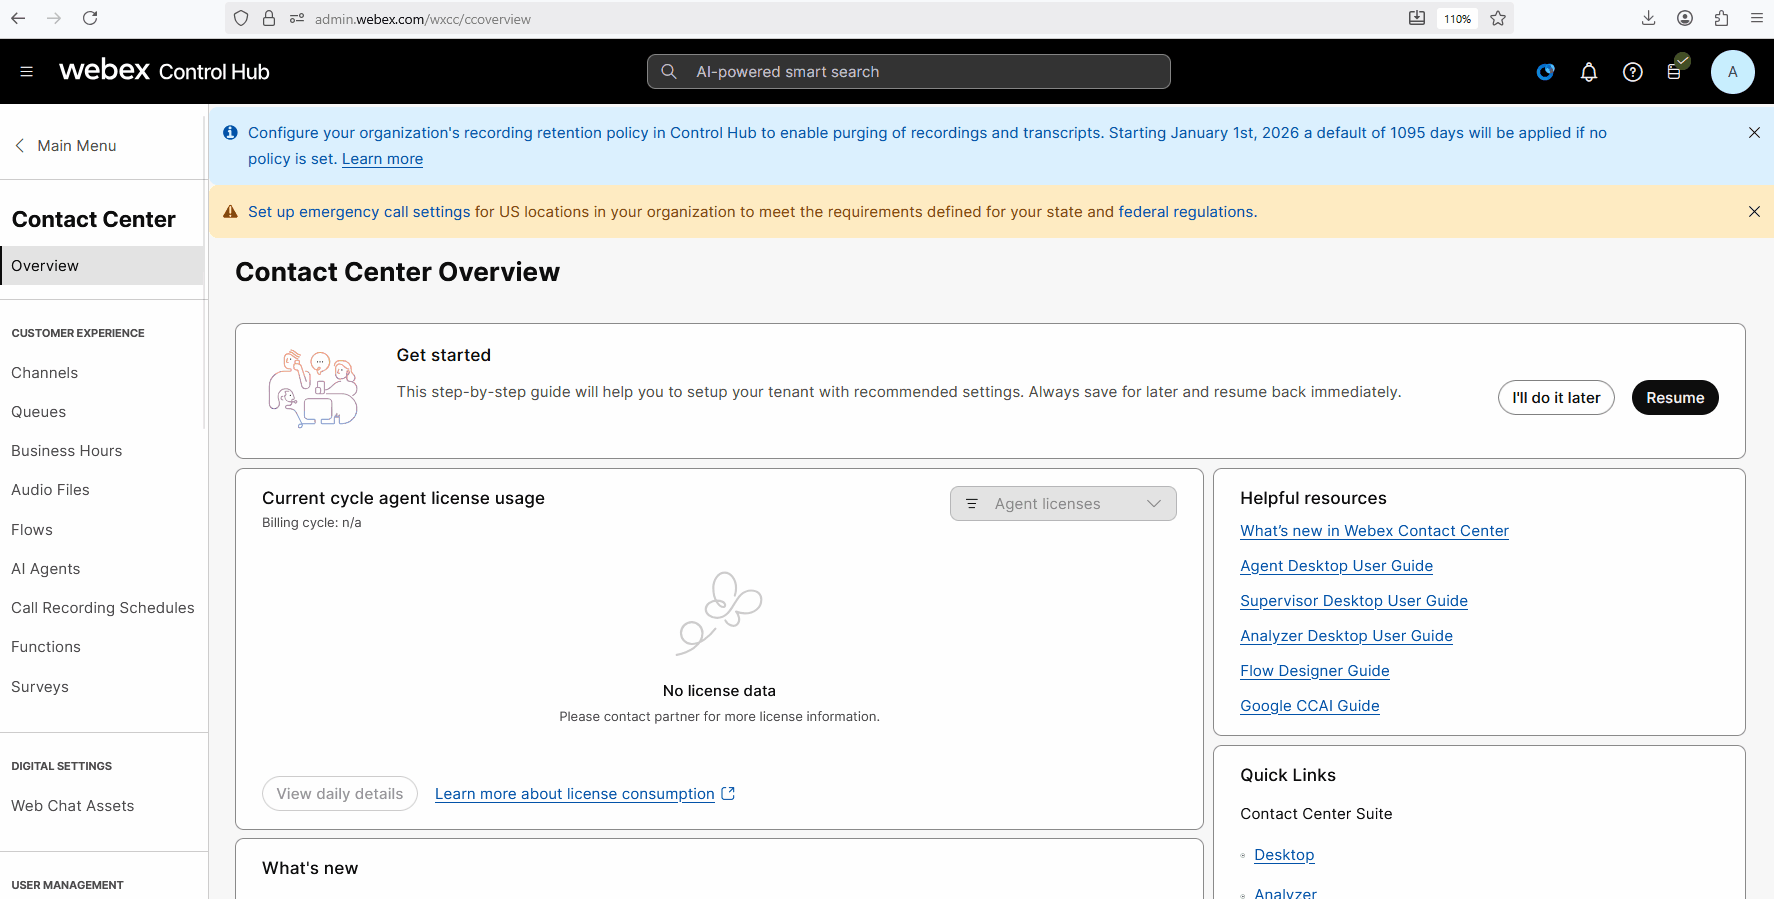The width and height of the screenshot is (1774, 899).
Task: Bookmark this page with the star icon
Action: (1497, 18)
